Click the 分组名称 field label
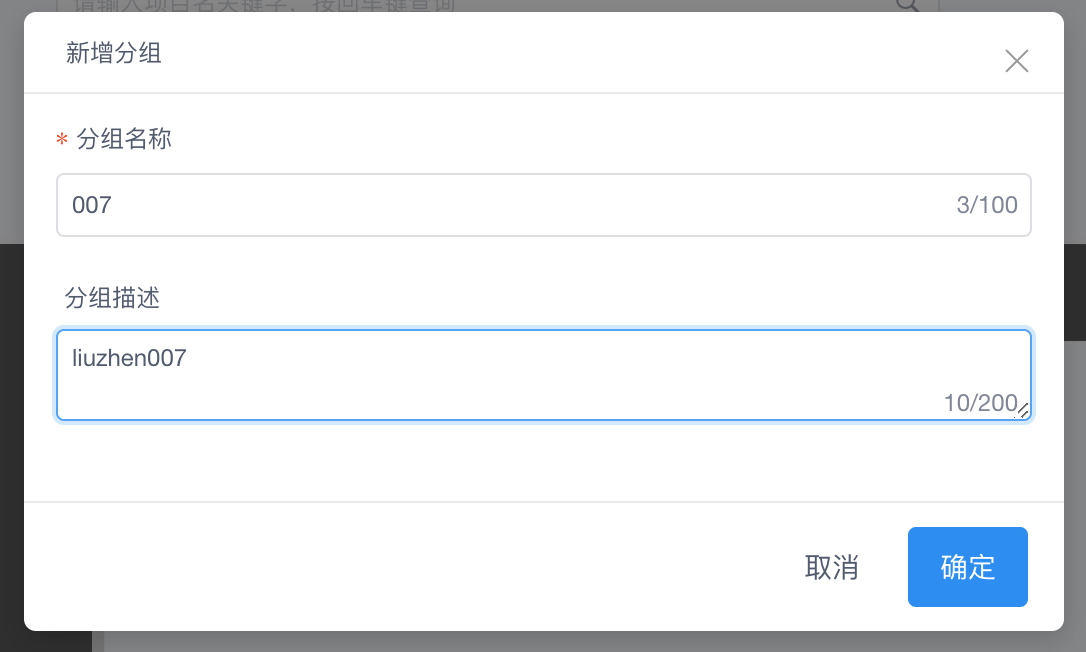Image resolution: width=1086 pixels, height=652 pixels. tap(124, 139)
